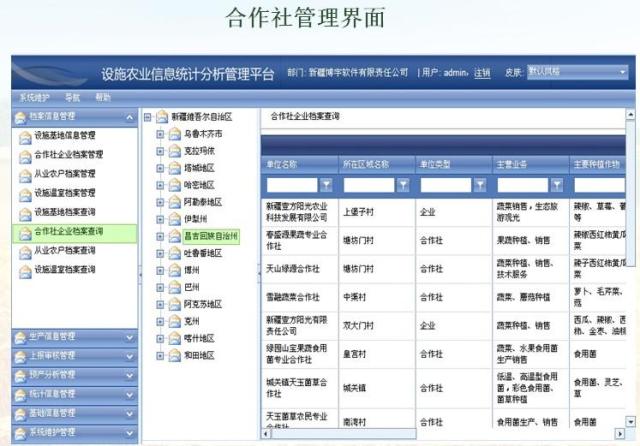Open the 皮肤 skin style dropdown
This screenshot has width=640, height=446.
[x=580, y=72]
